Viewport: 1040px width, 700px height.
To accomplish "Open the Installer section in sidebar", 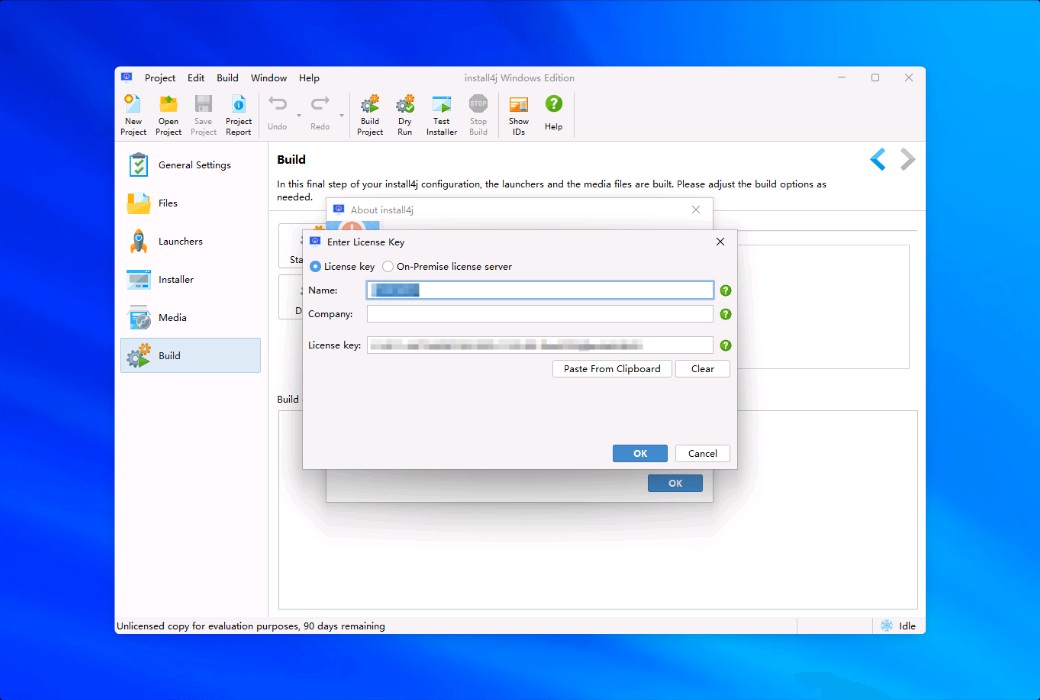I will click(190, 279).
